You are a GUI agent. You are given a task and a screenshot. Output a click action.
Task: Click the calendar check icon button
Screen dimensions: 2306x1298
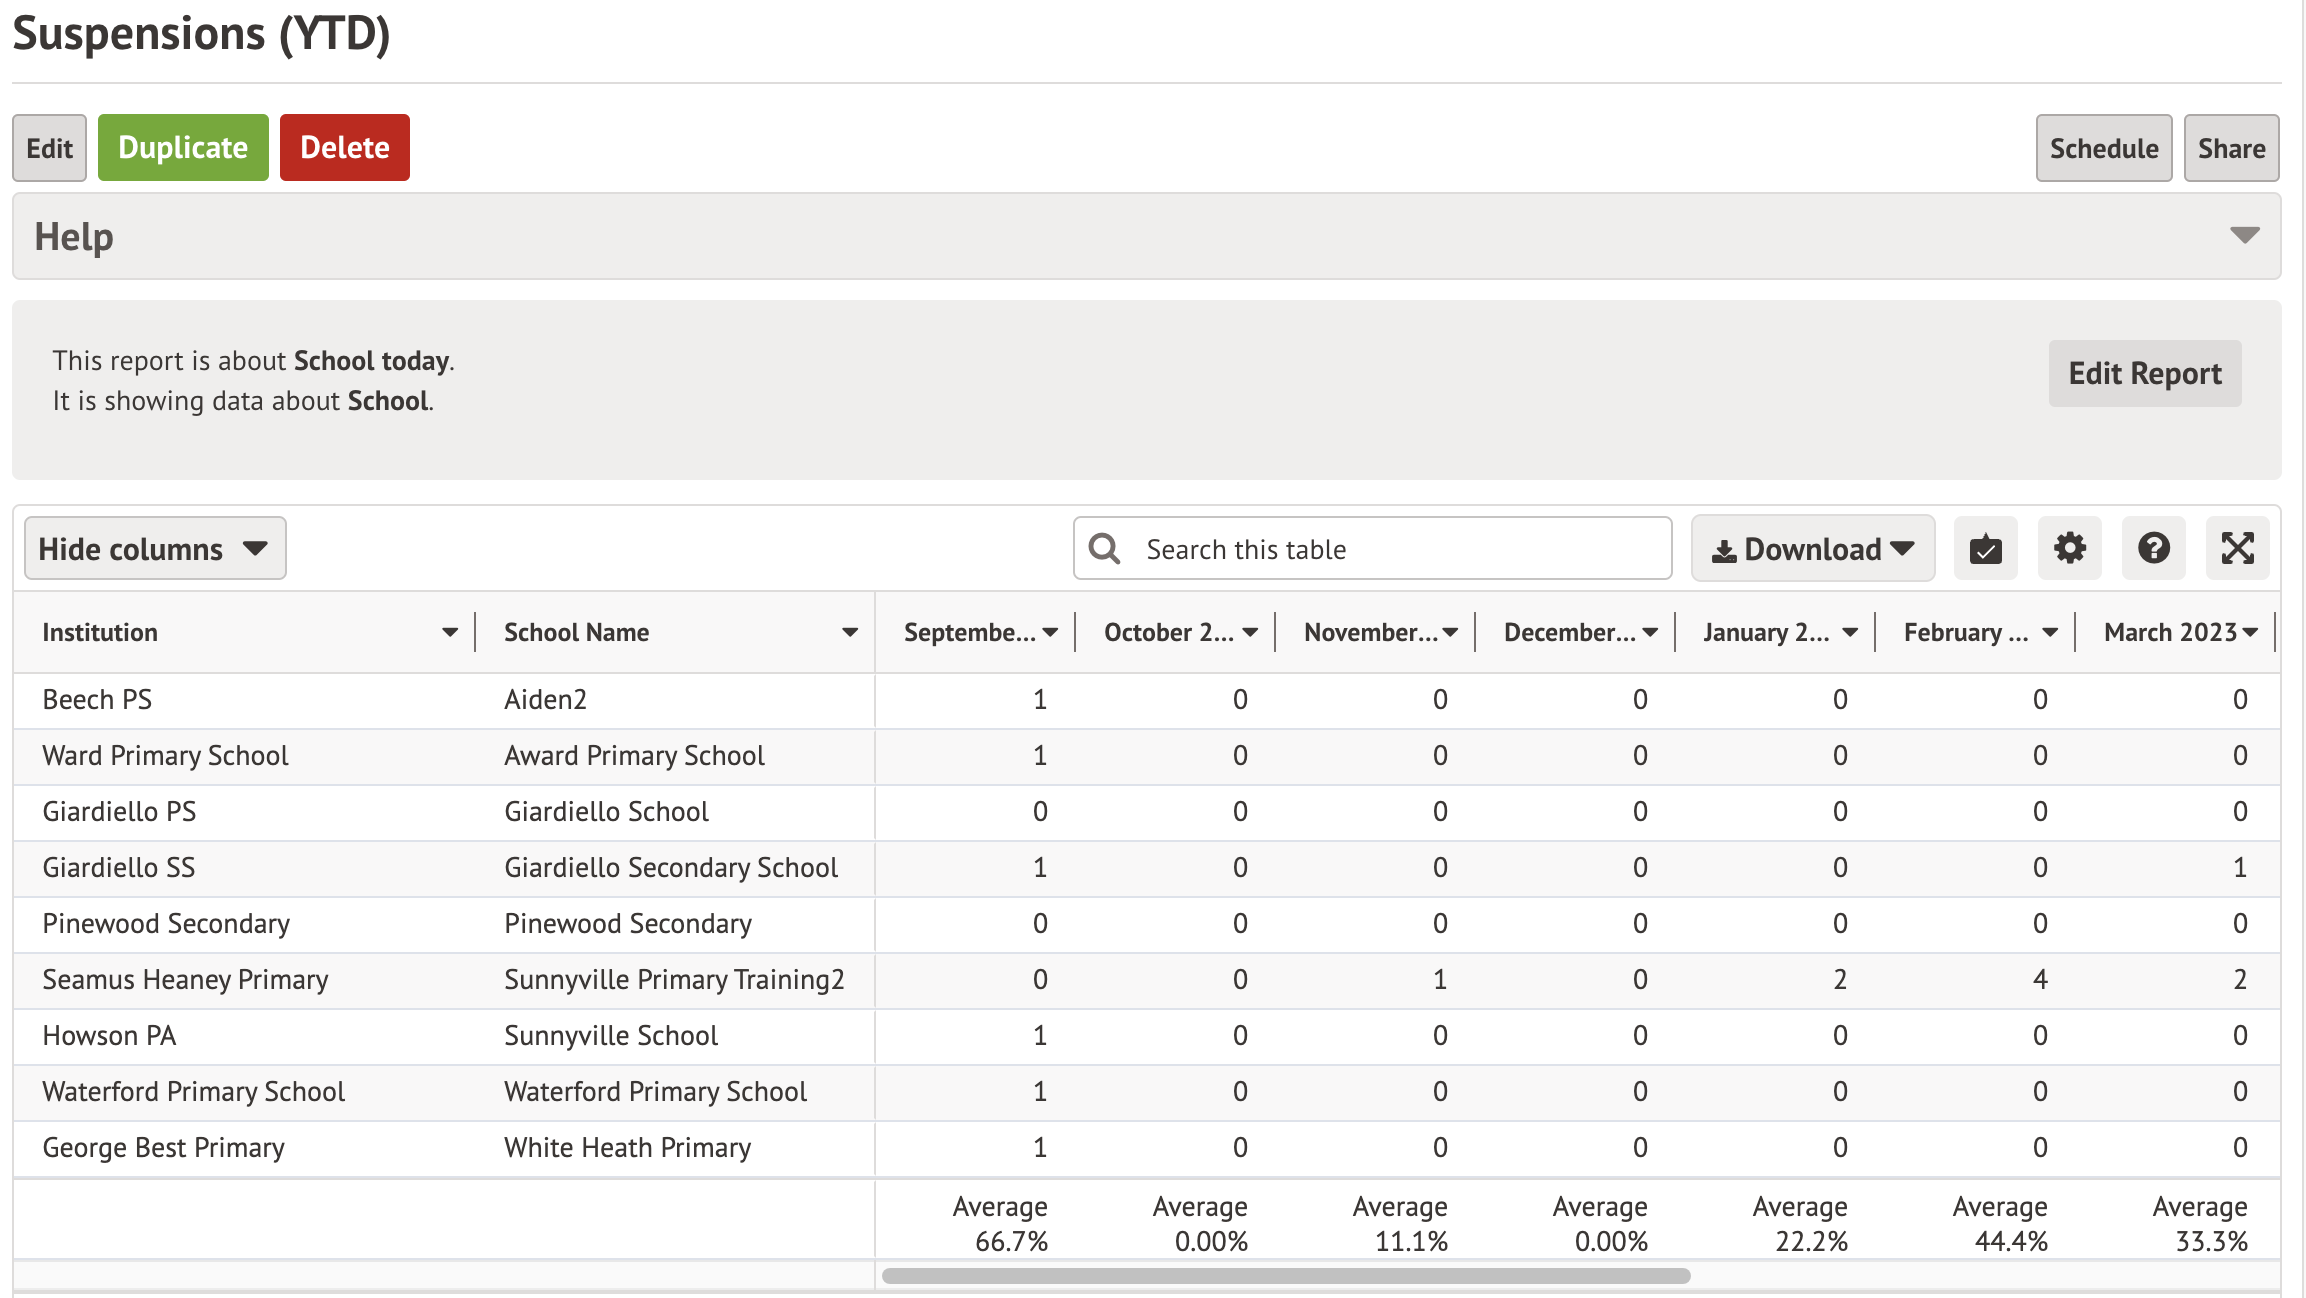click(1985, 549)
